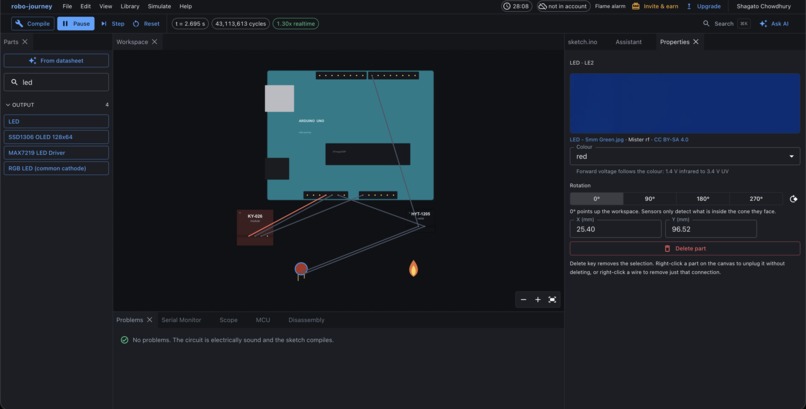
Task: Switch to the Assistant tab
Action: (x=628, y=42)
